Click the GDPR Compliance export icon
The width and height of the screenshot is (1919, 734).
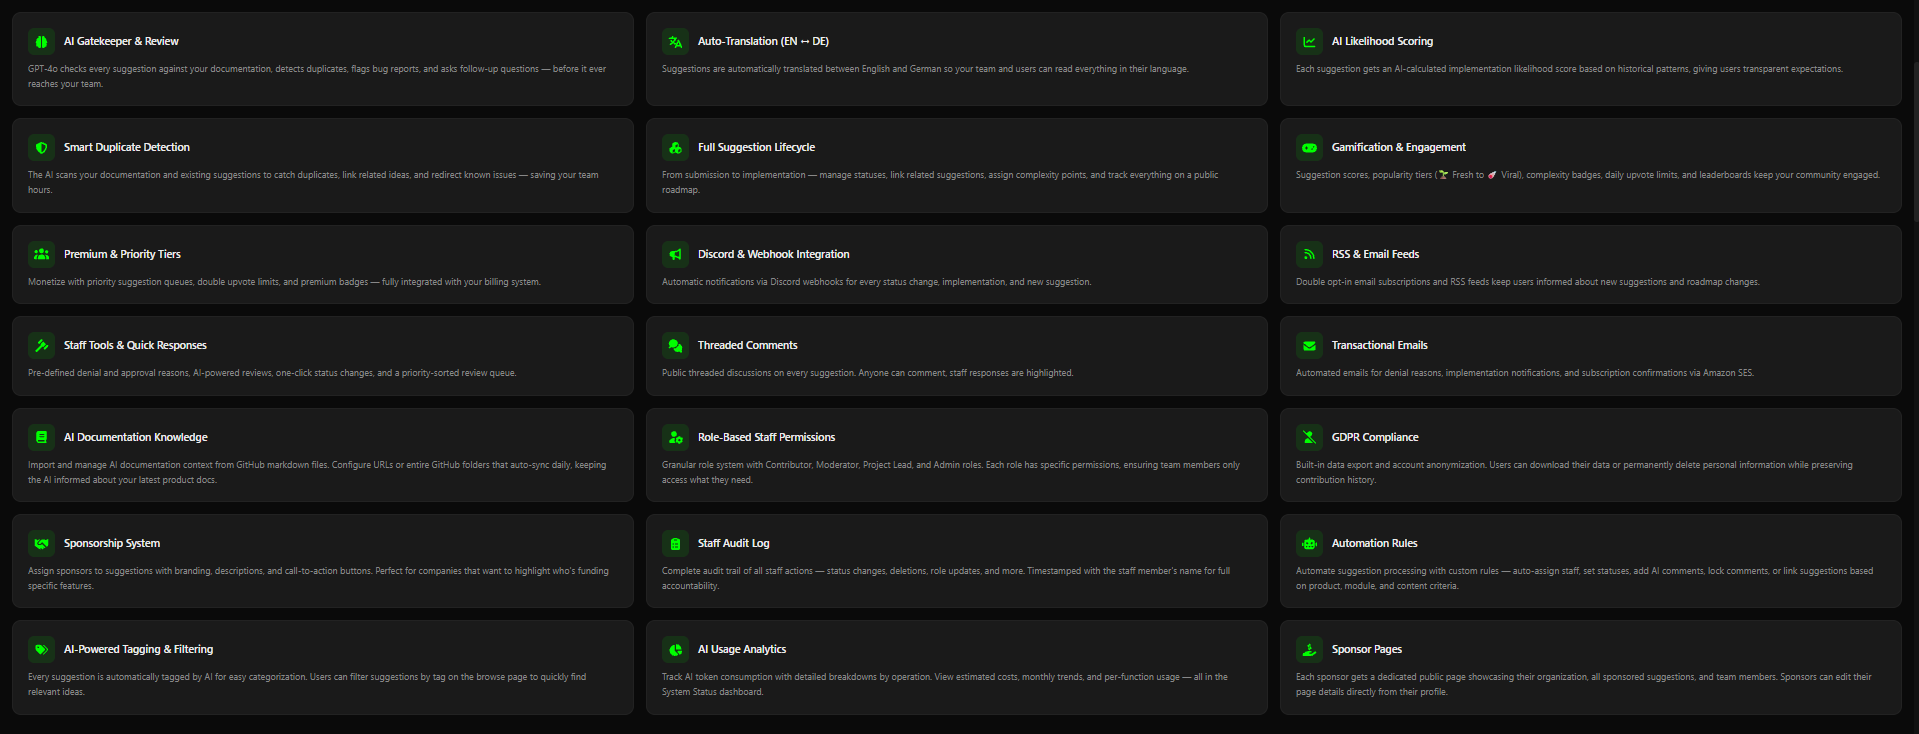tap(1309, 437)
